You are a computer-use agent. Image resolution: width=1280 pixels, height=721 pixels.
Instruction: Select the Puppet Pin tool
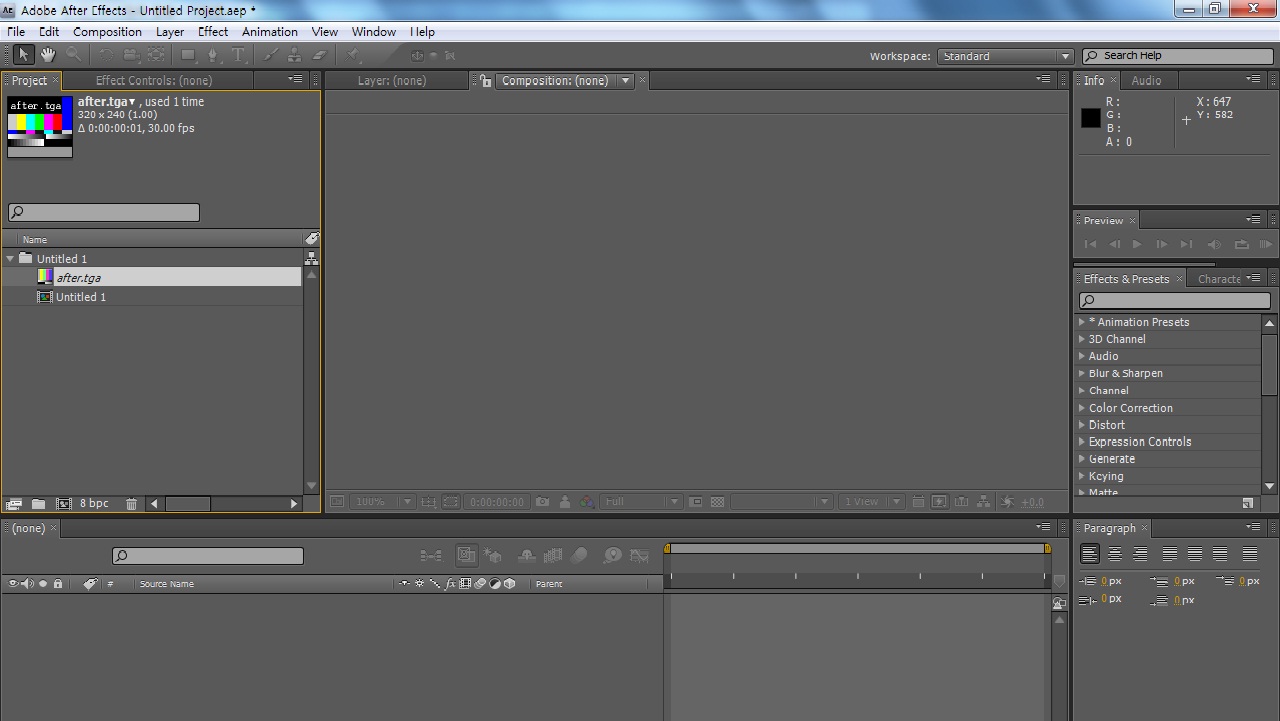[352, 55]
